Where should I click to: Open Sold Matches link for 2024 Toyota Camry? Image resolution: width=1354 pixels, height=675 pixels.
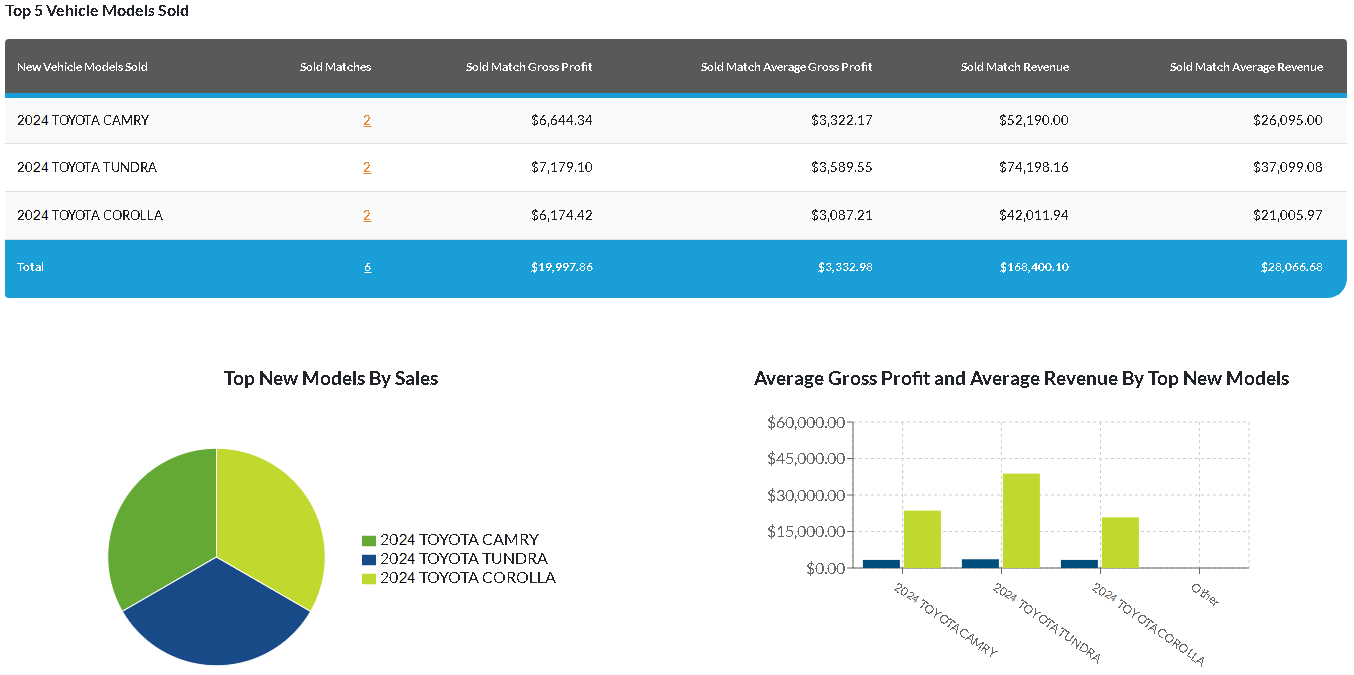click(367, 120)
